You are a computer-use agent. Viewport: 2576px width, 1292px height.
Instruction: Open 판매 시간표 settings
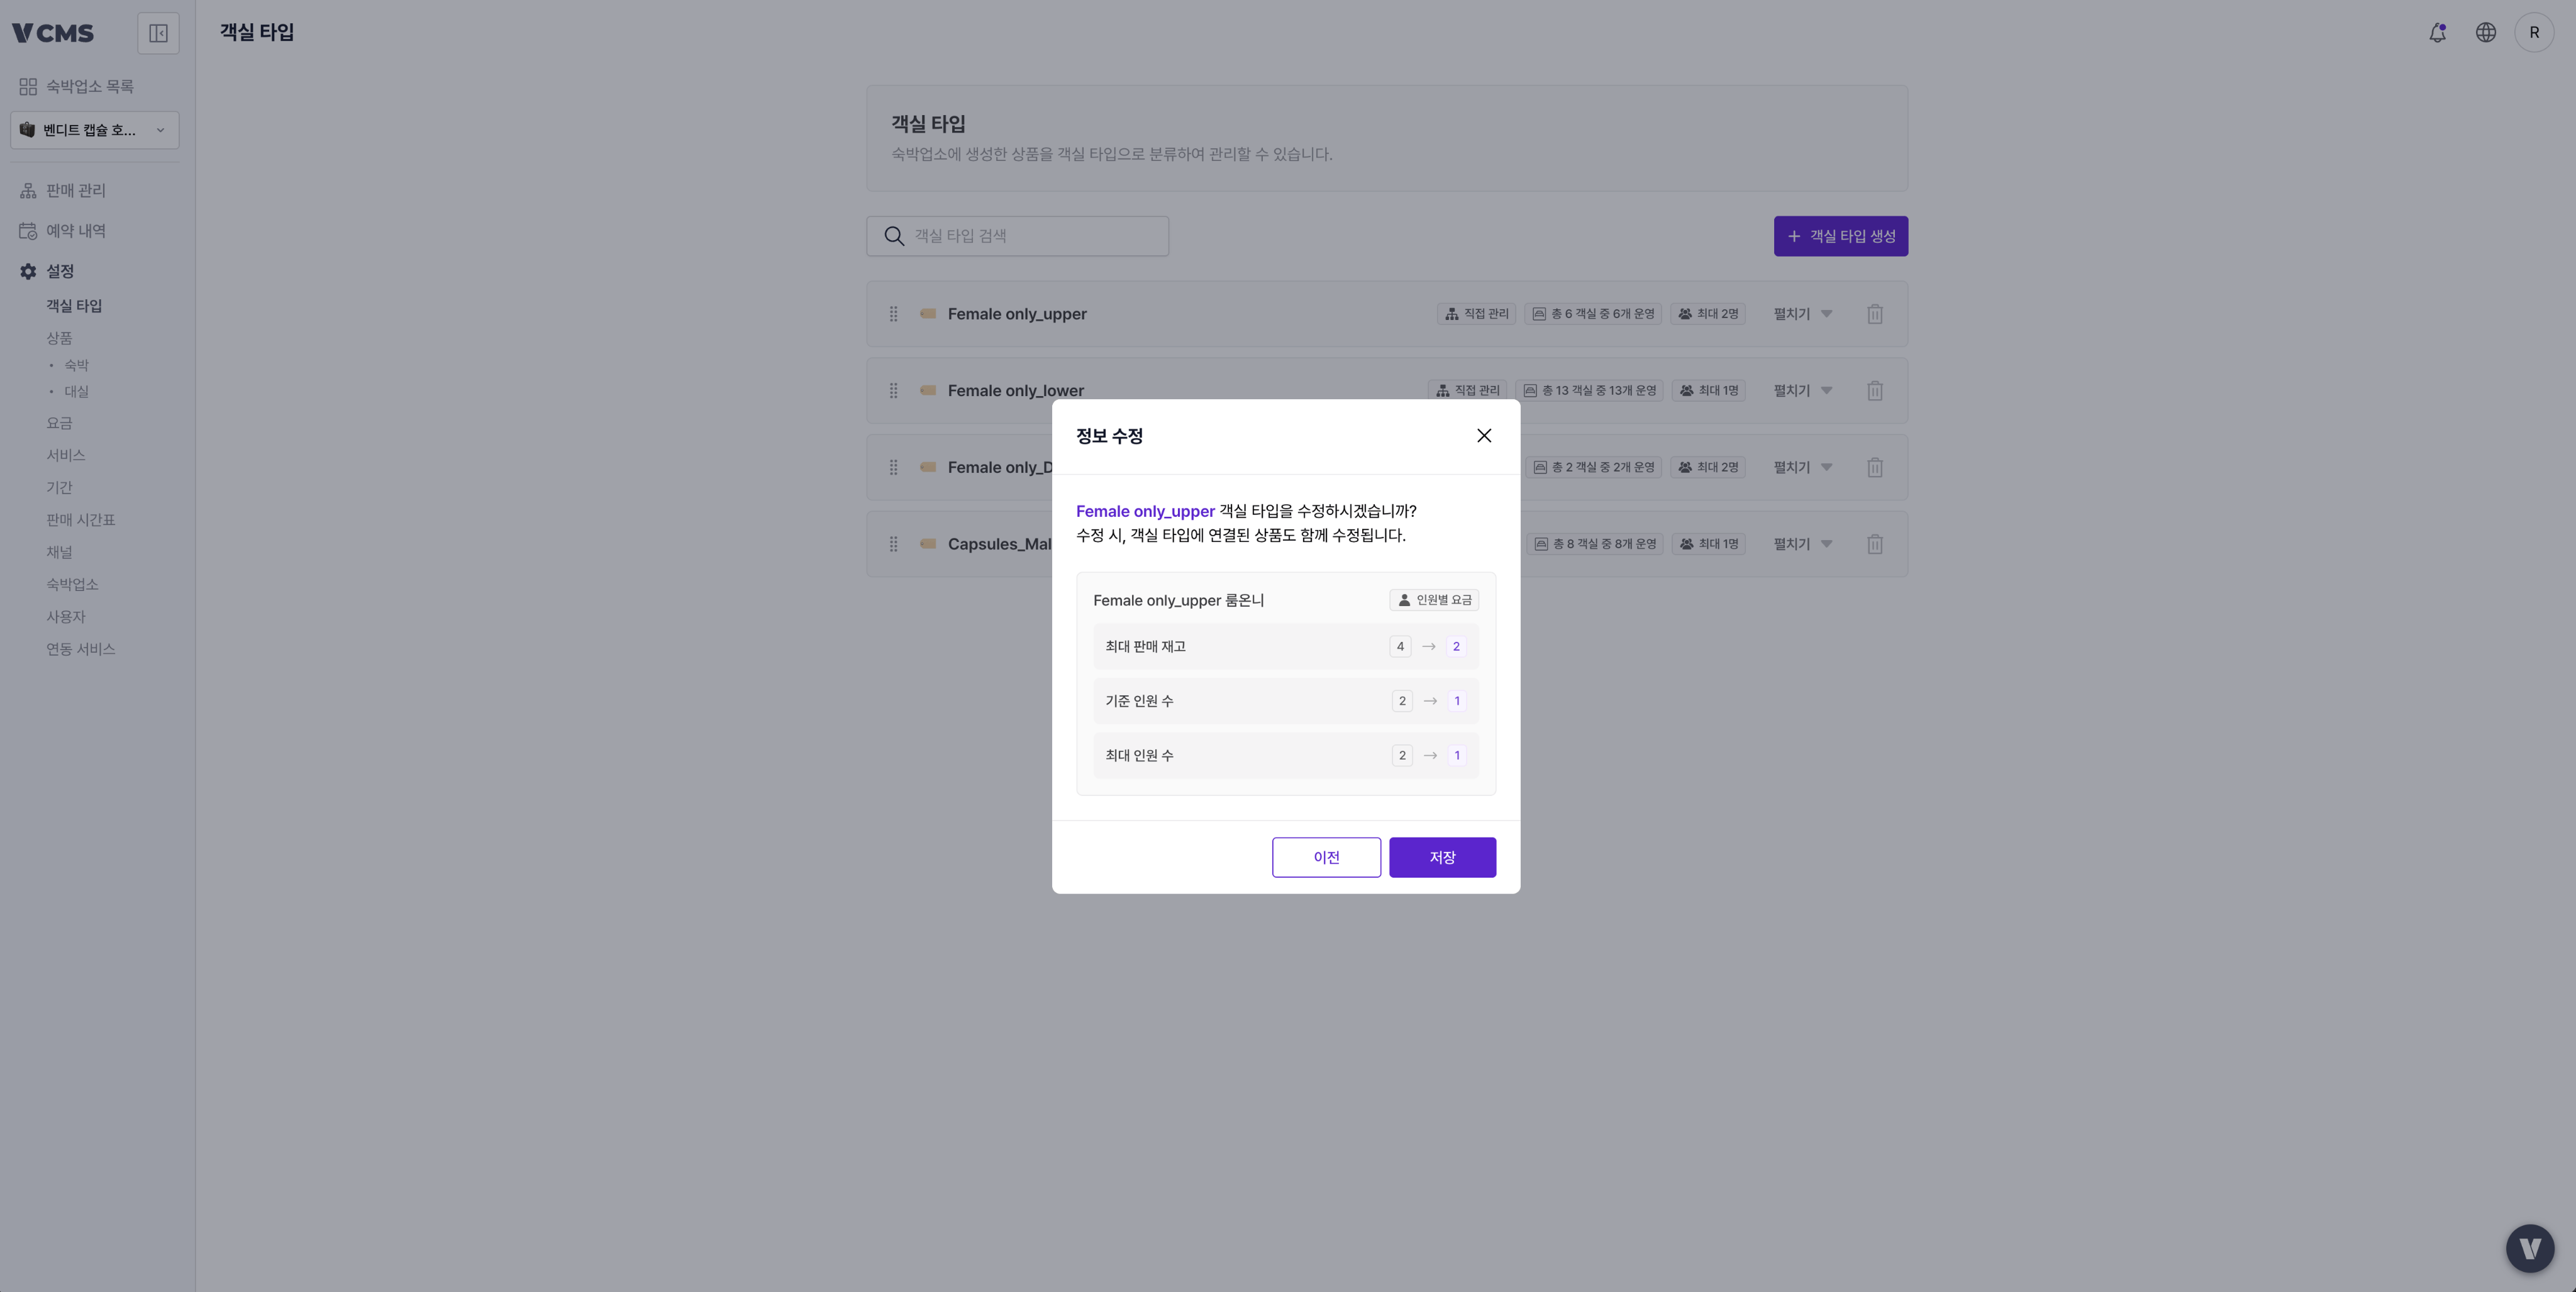tap(81, 521)
